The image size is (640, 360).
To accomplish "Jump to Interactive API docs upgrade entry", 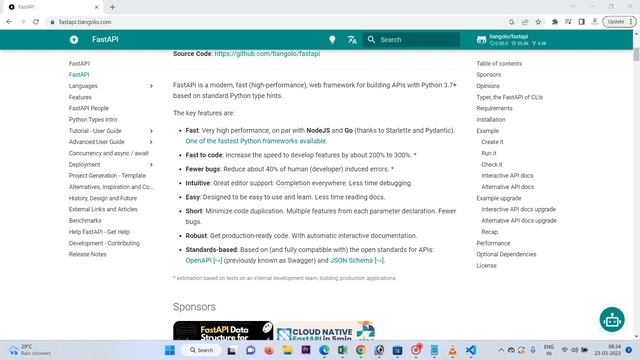I will (x=518, y=209).
